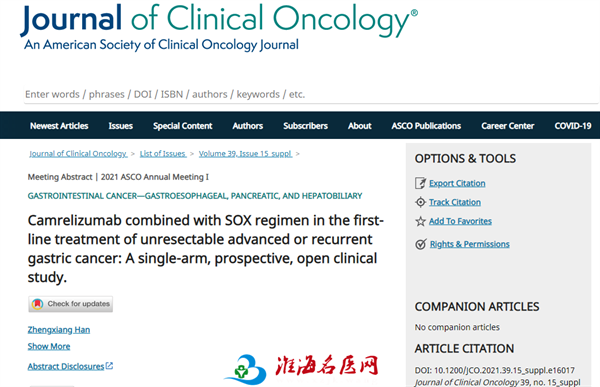Open the Issues menu
This screenshot has height=387, width=600.
click(x=121, y=126)
